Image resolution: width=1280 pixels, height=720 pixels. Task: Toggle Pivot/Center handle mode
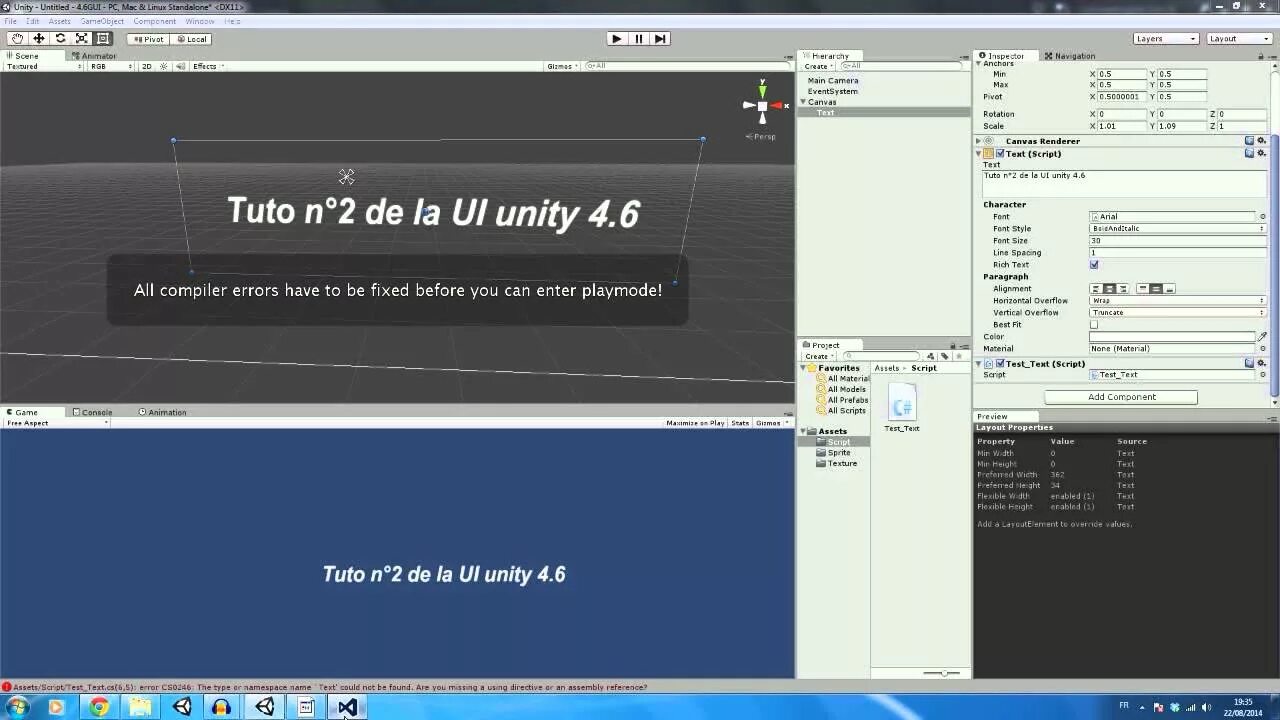coord(148,39)
